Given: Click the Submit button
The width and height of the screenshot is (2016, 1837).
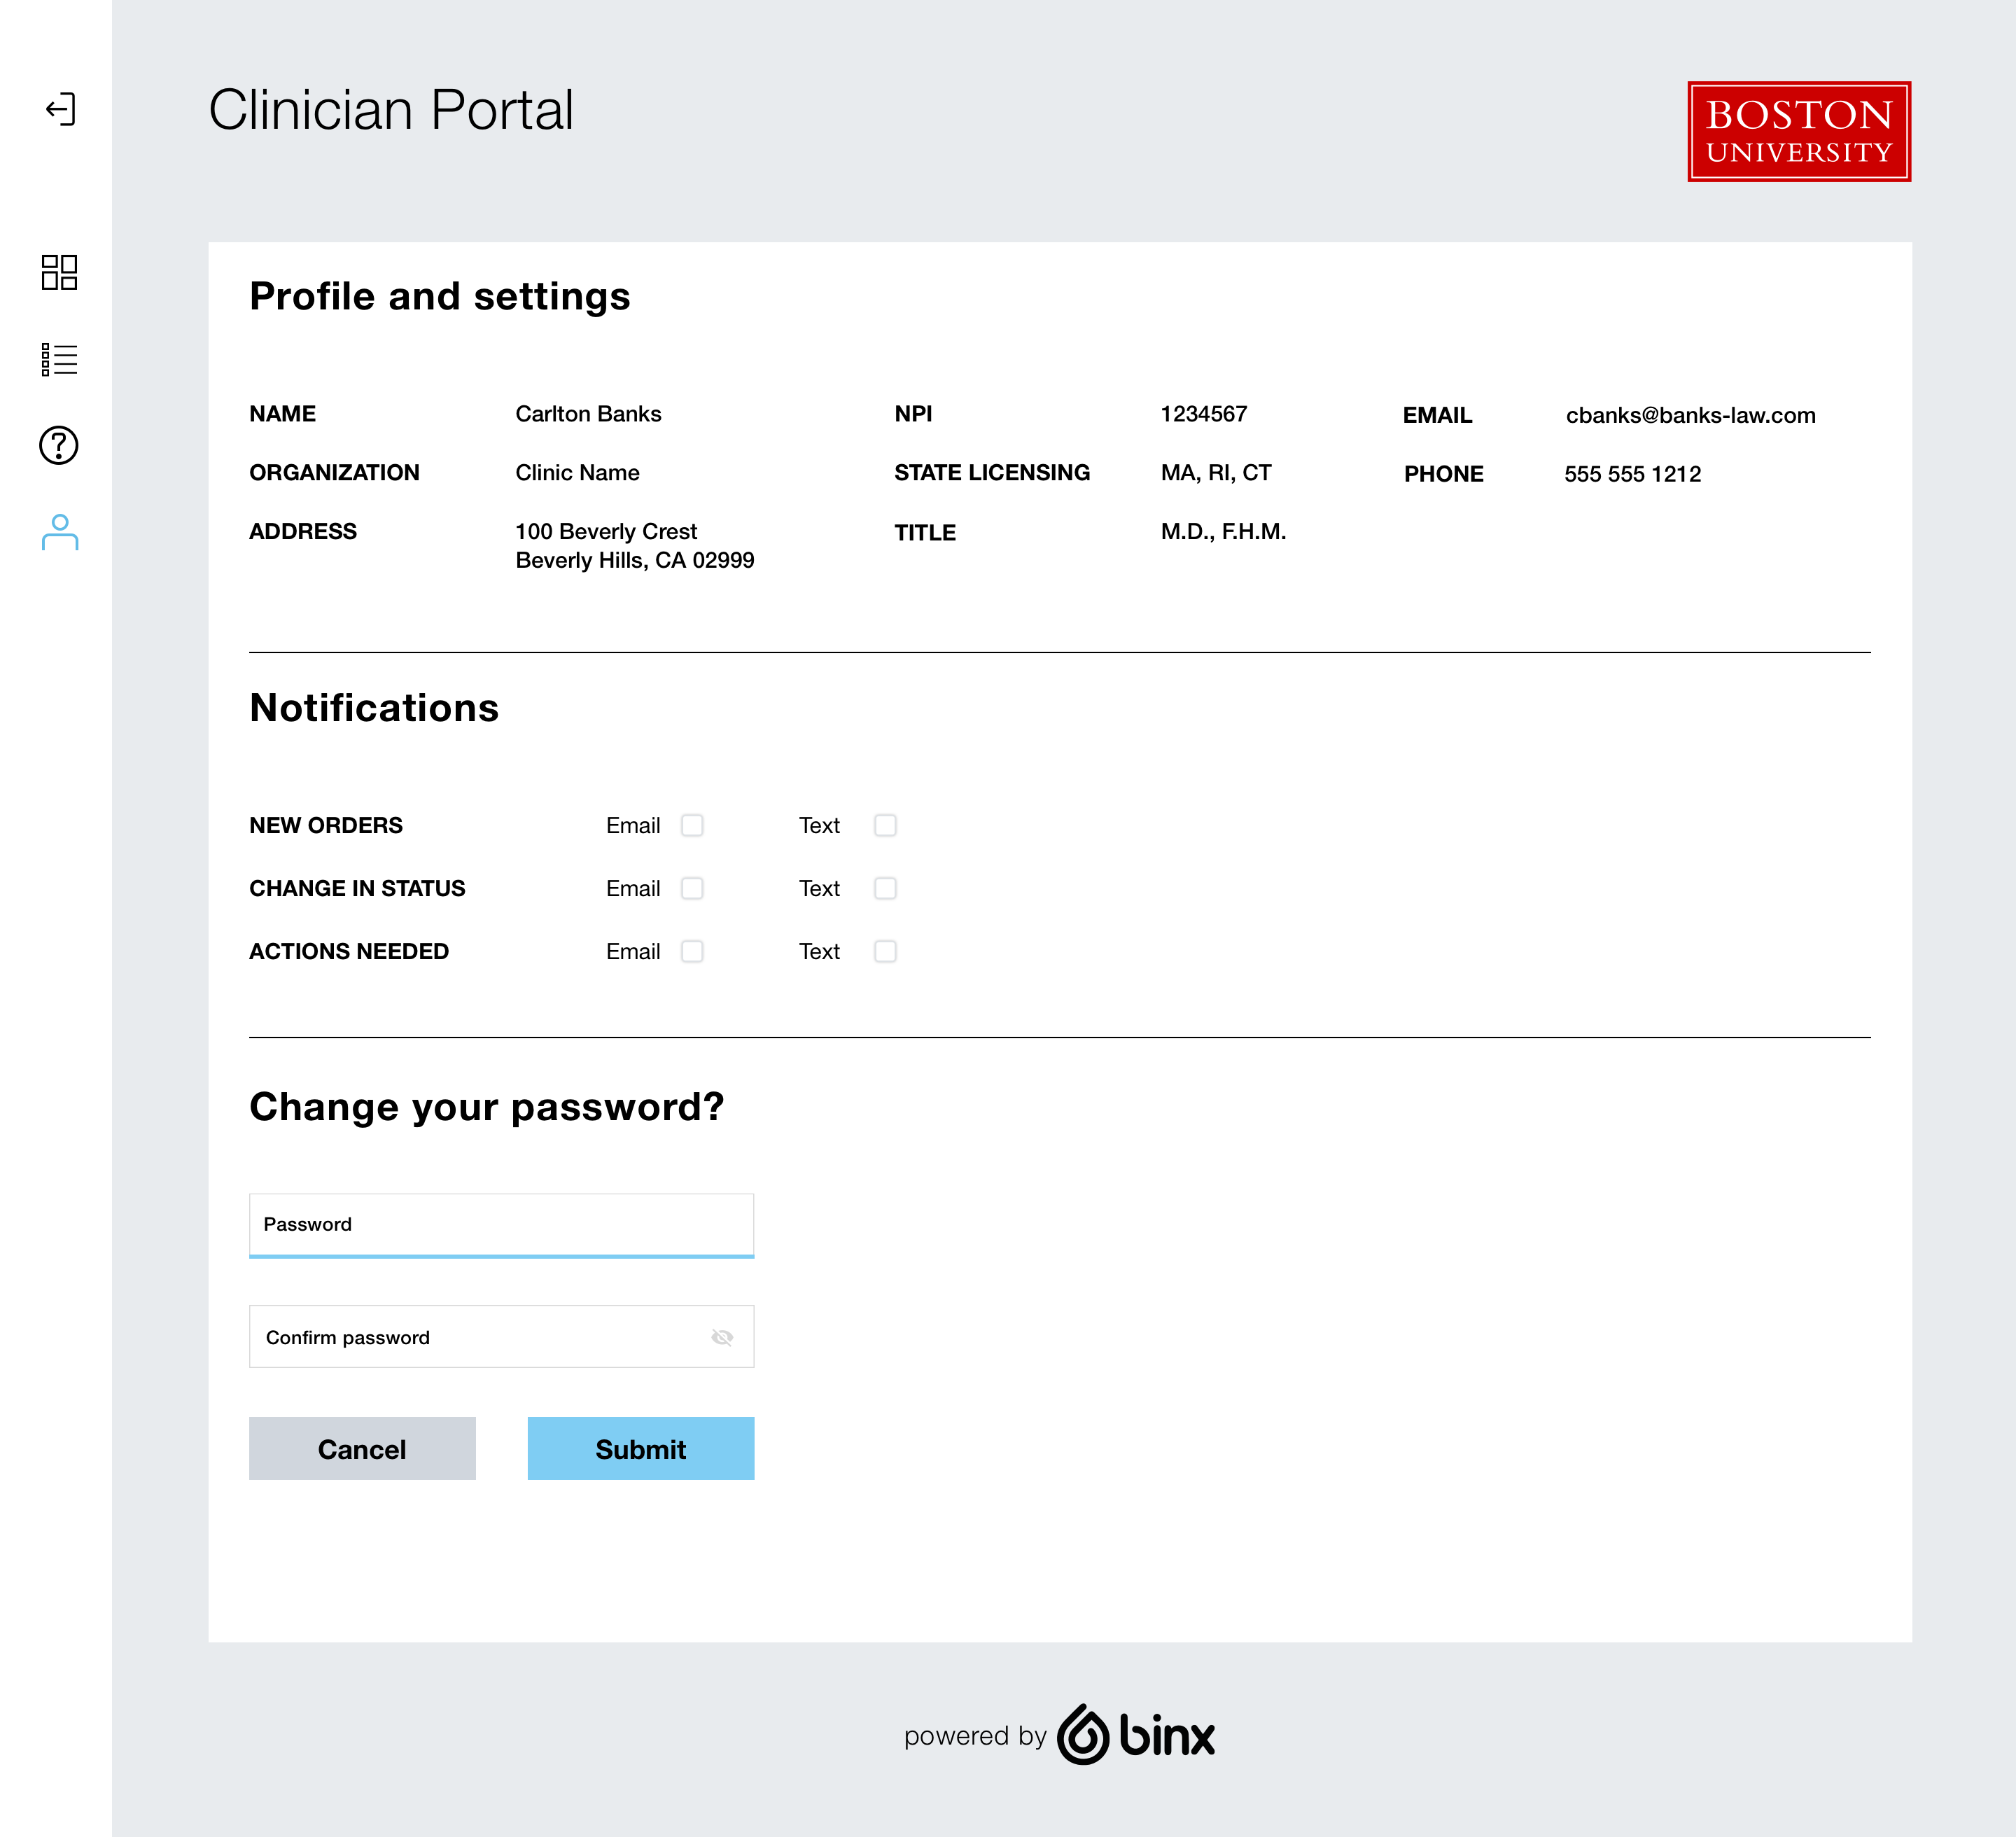Looking at the screenshot, I should pos(641,1448).
